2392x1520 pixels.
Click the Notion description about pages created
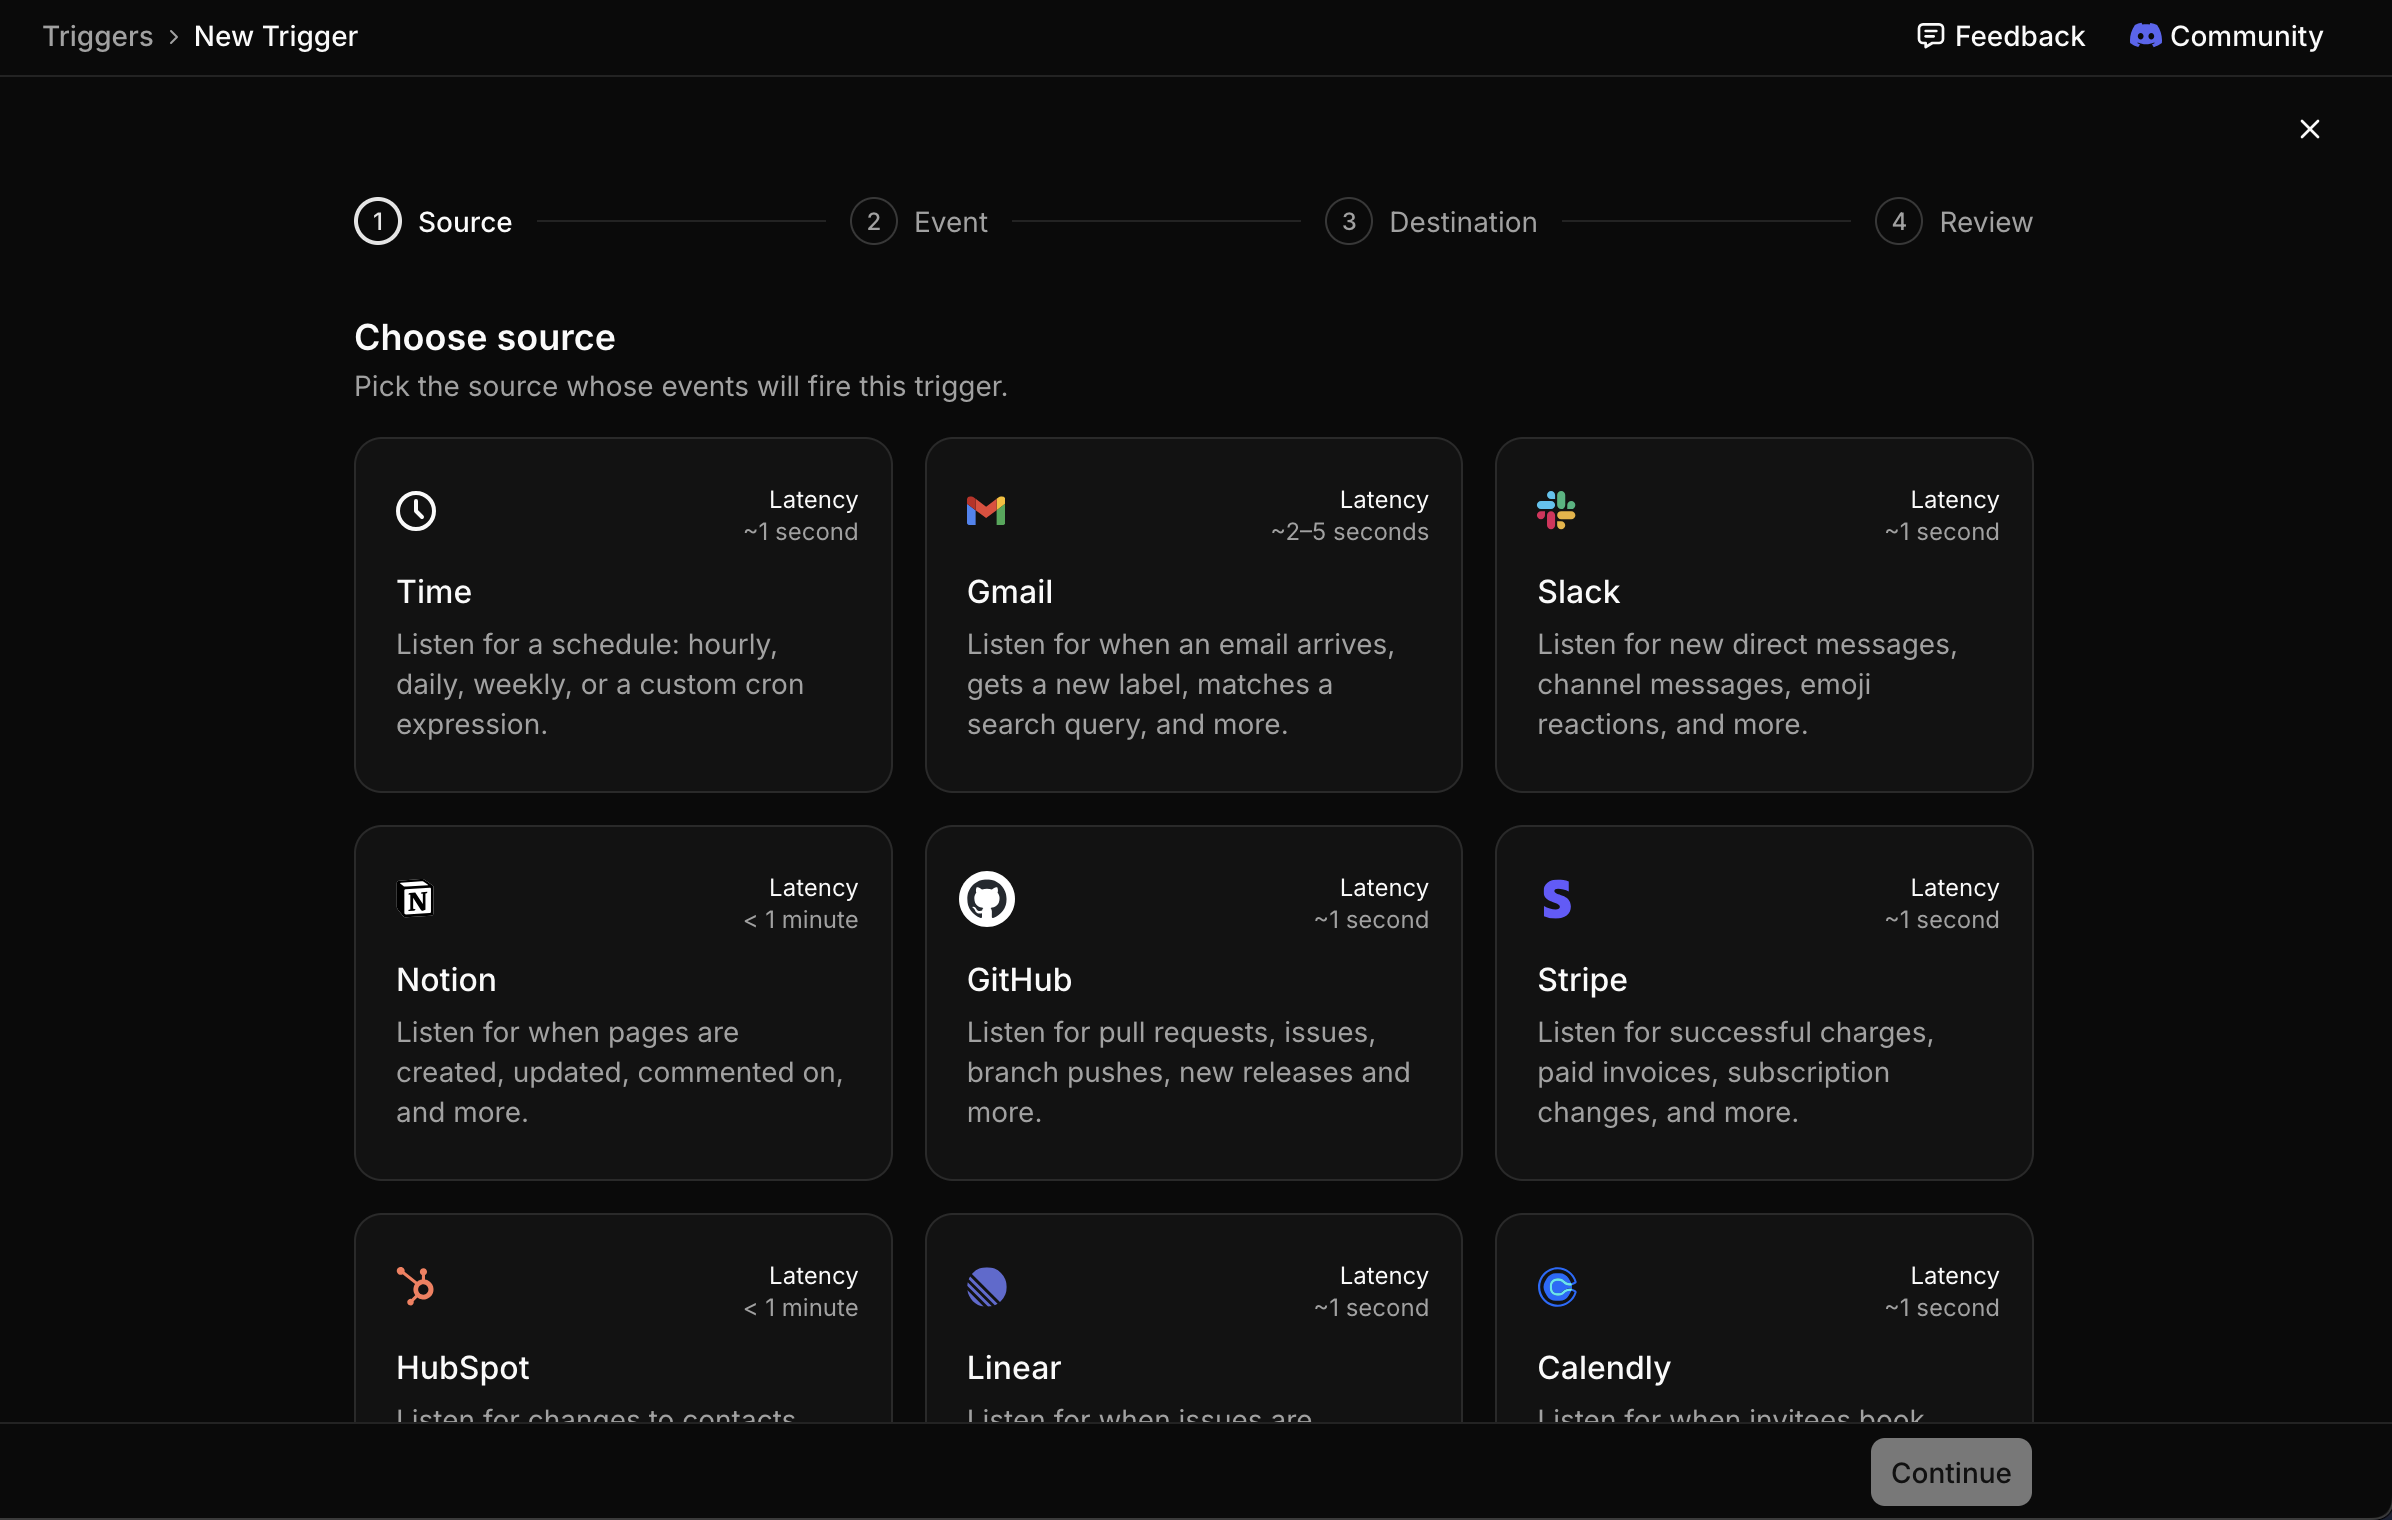pos(620,1072)
